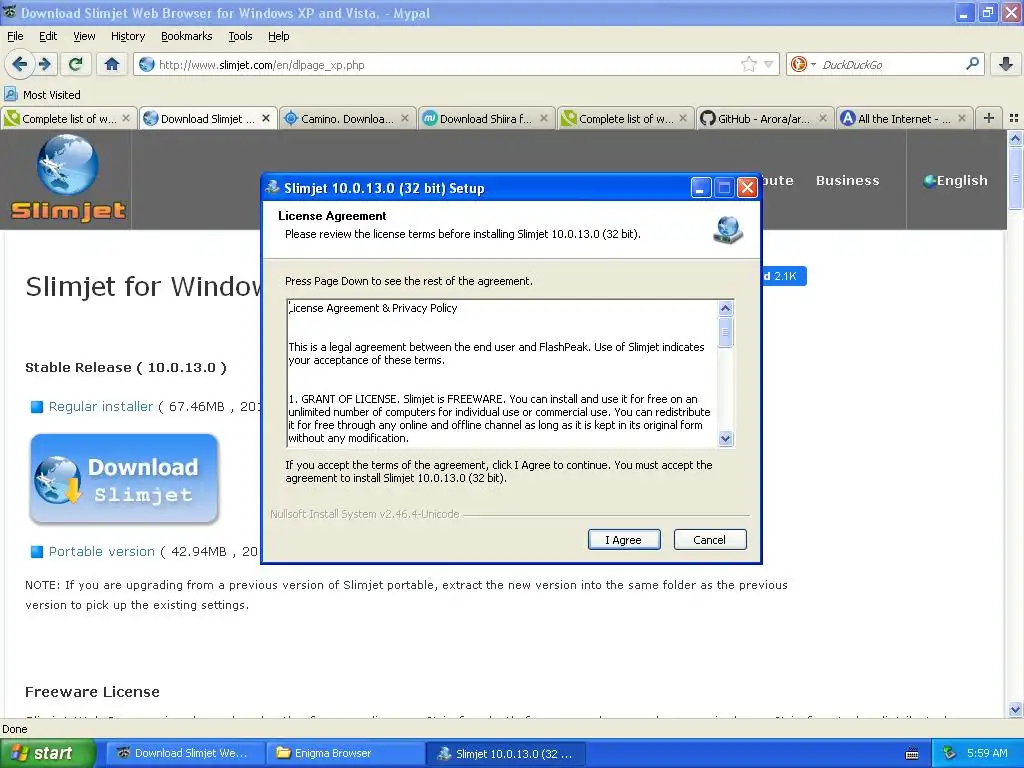The width and height of the screenshot is (1024, 768).
Task: Click the search magnifier icon
Action: [x=972, y=63]
